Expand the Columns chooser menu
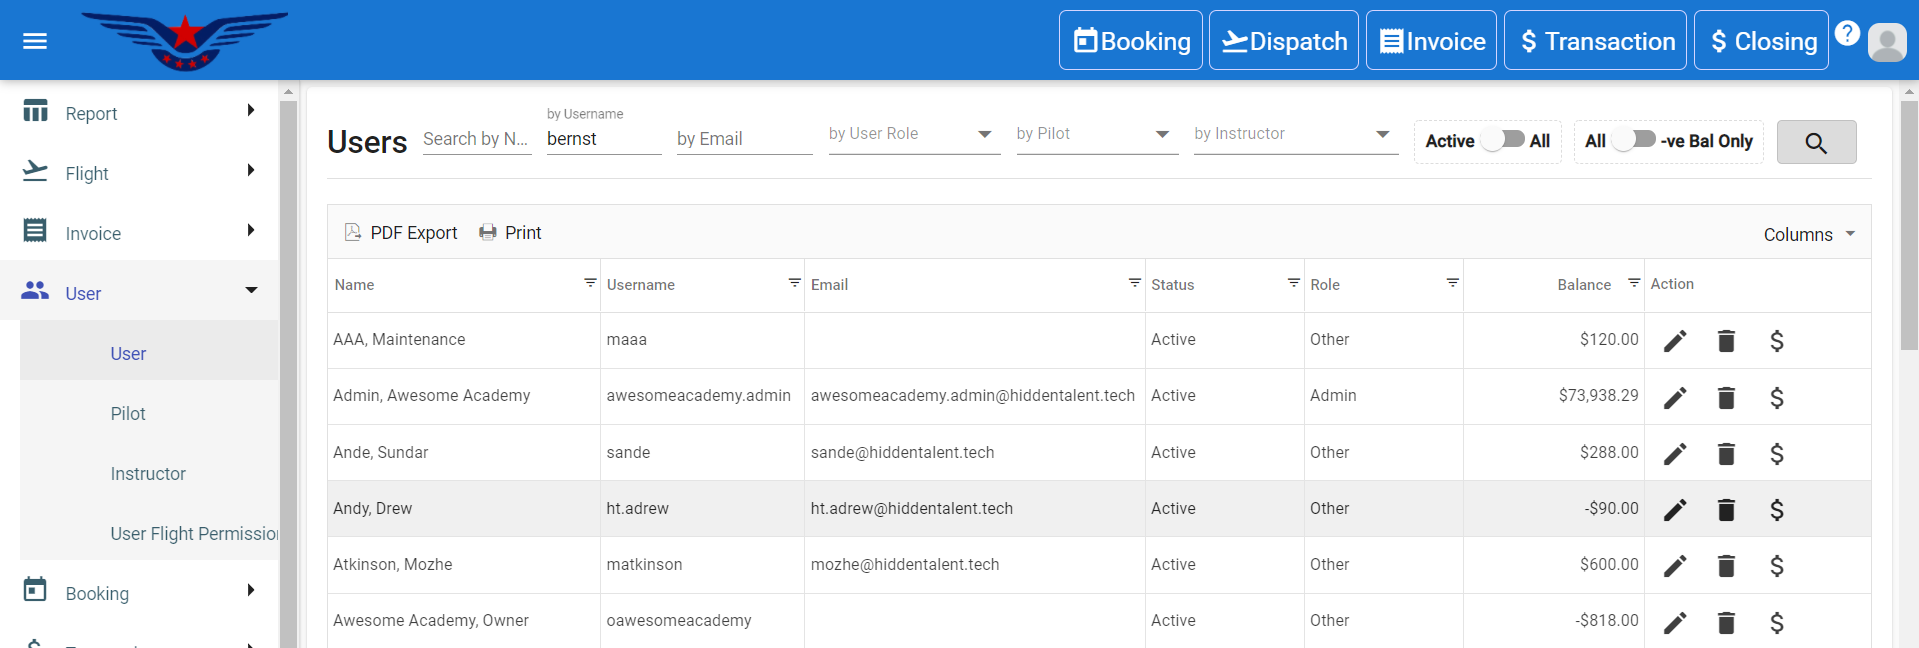The image size is (1919, 648). 1809,234
